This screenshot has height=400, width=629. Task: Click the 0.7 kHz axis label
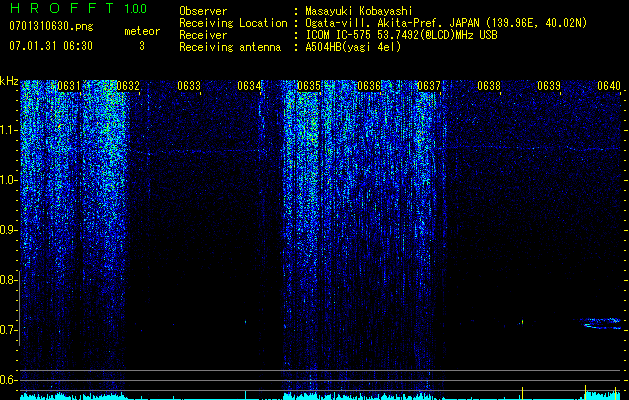point(8,330)
